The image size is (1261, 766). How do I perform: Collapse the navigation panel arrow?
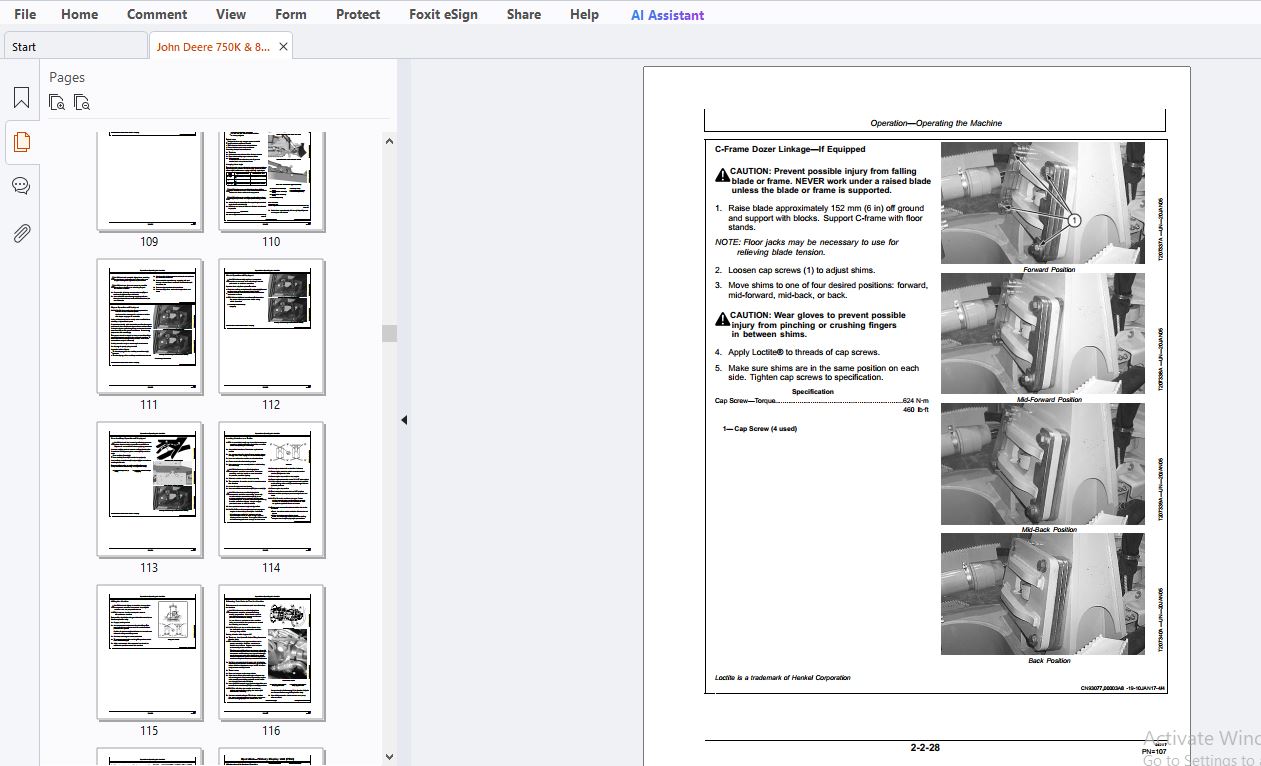[404, 420]
